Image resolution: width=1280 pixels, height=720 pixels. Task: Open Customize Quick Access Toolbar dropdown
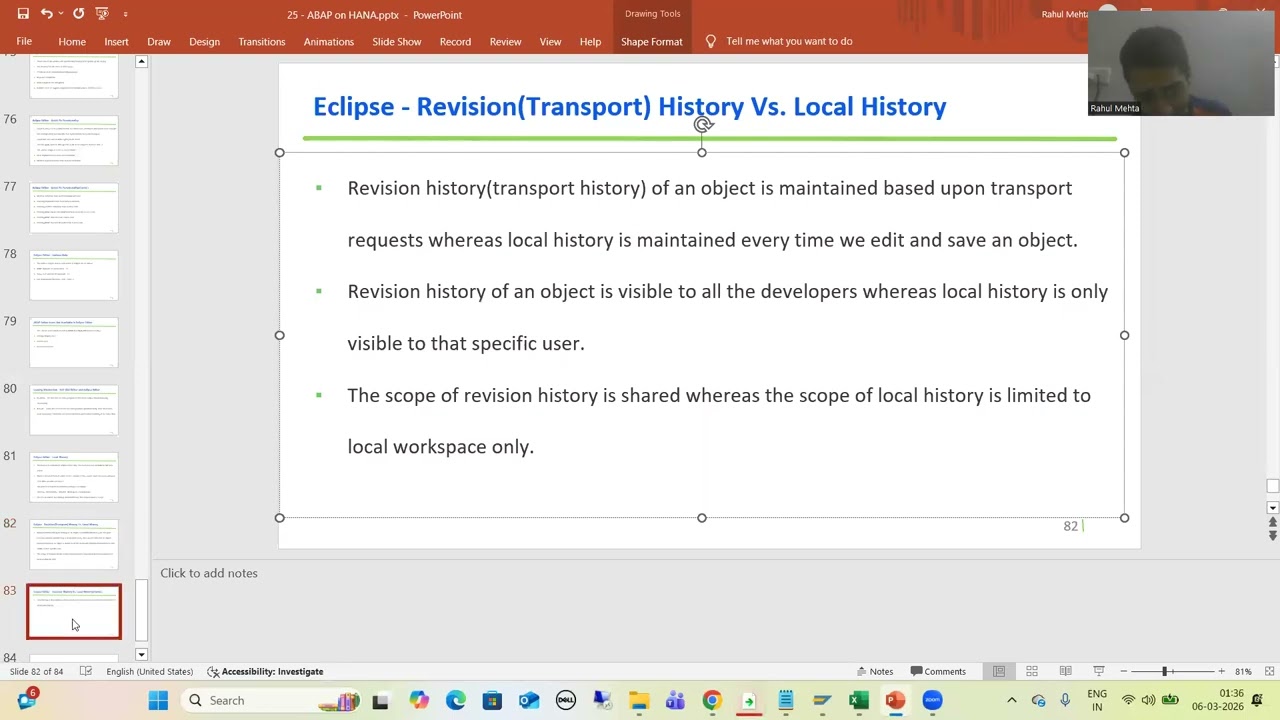[x=125, y=14]
